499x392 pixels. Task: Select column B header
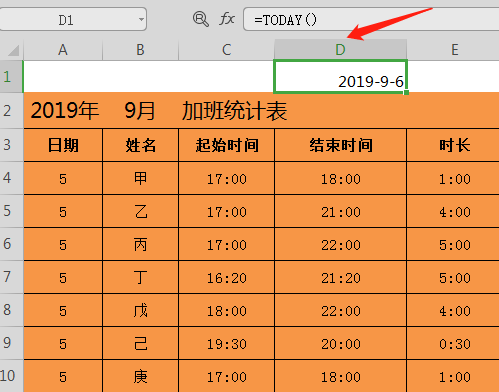click(x=140, y=50)
